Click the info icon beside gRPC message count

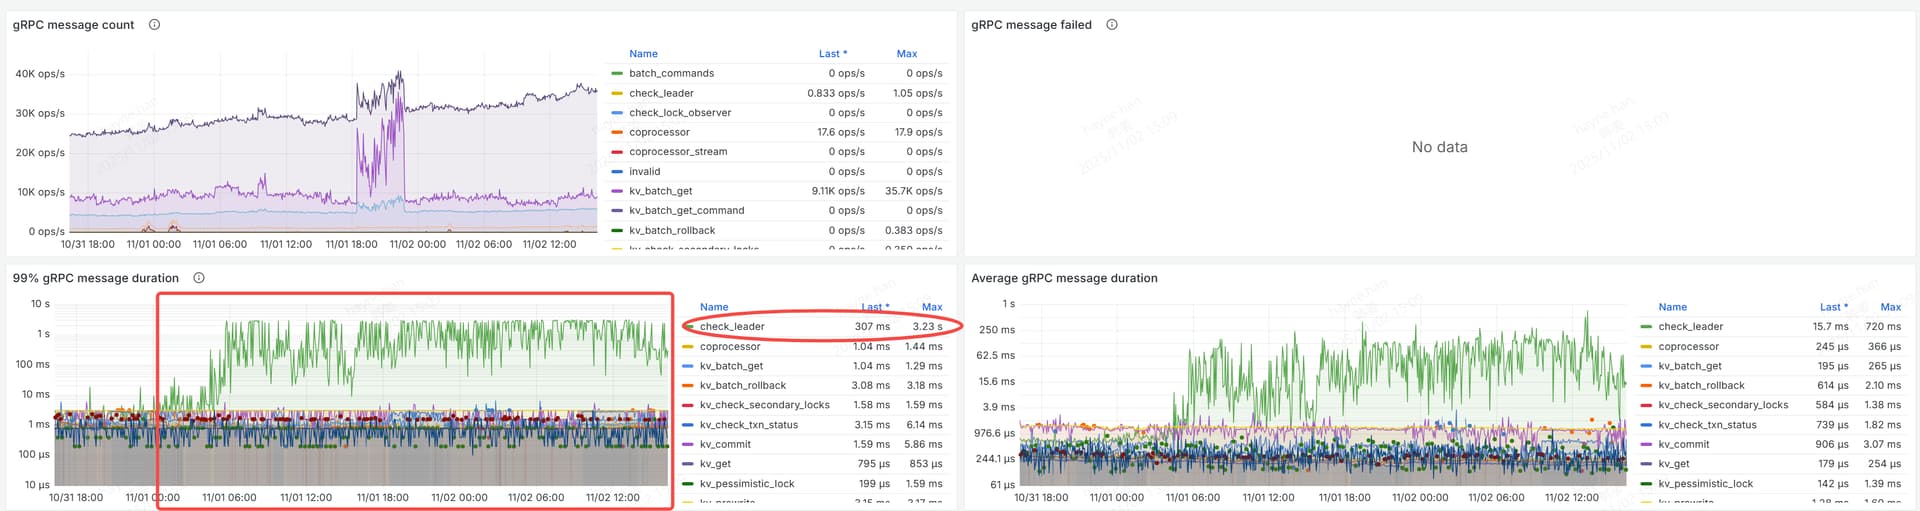[154, 25]
